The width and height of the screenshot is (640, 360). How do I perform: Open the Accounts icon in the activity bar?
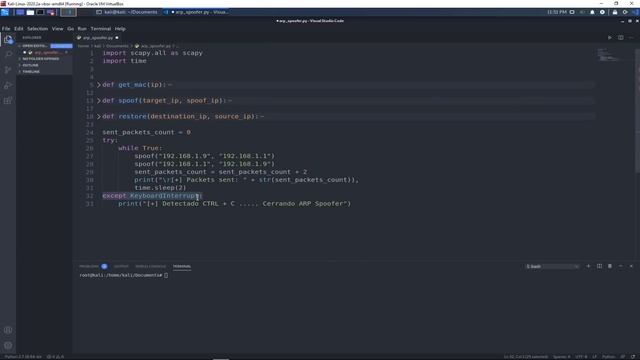coord(8,330)
